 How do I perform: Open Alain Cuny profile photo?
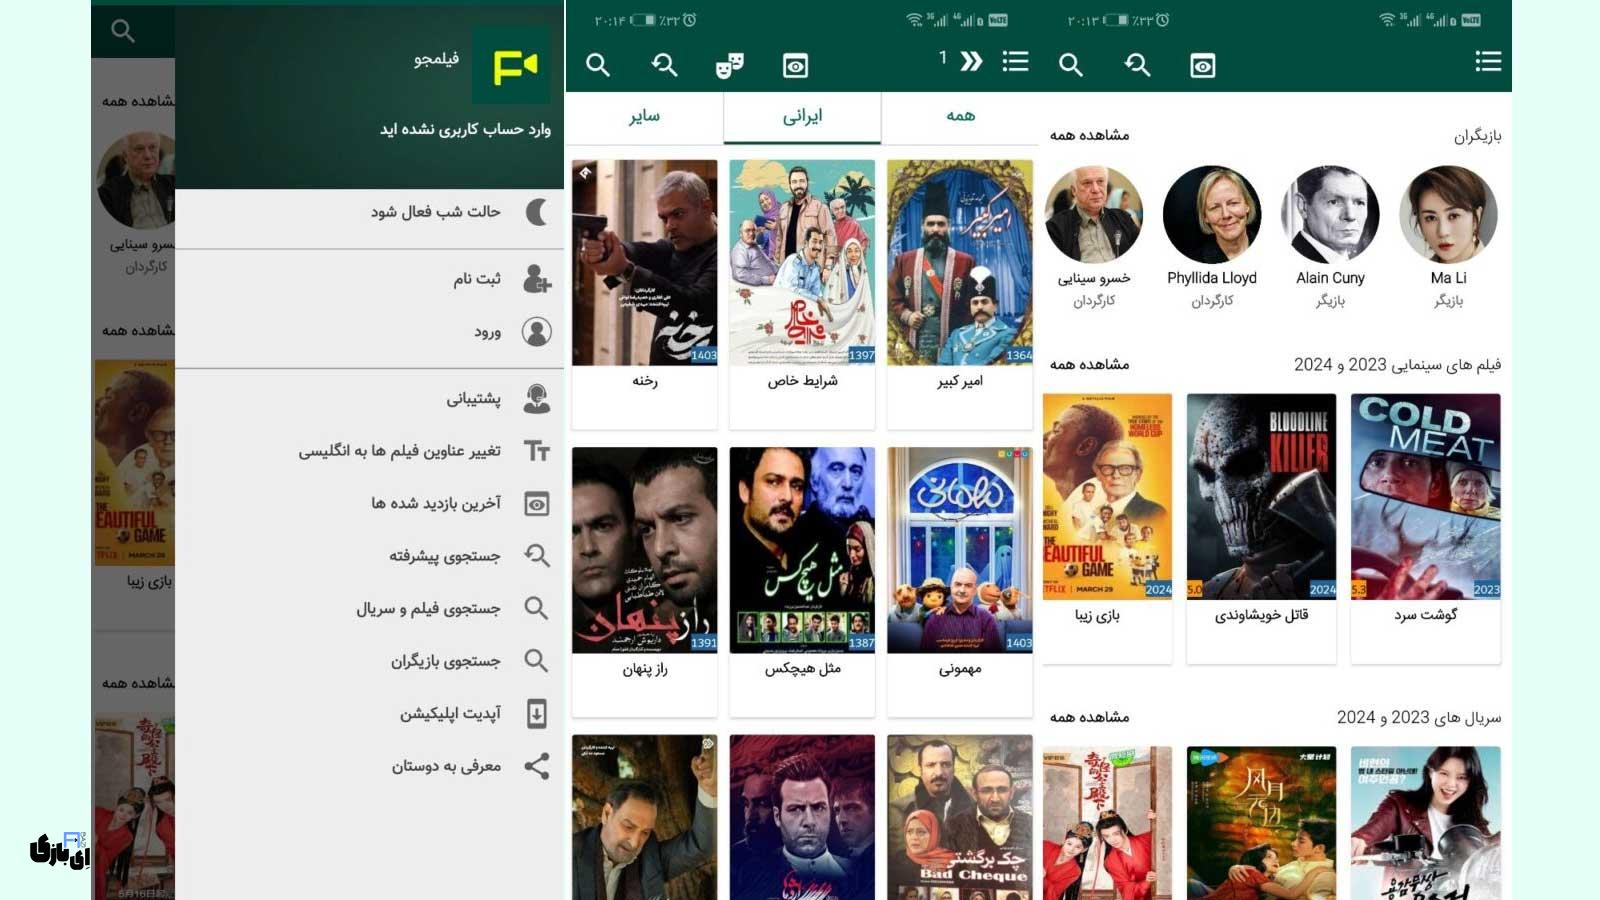(x=1330, y=215)
